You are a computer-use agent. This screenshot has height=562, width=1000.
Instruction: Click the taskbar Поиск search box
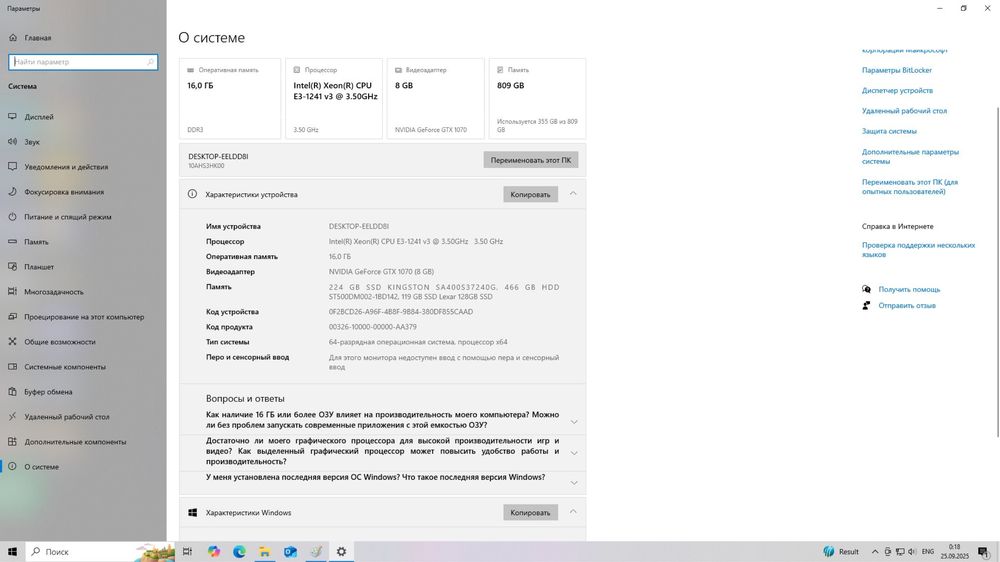click(100, 552)
